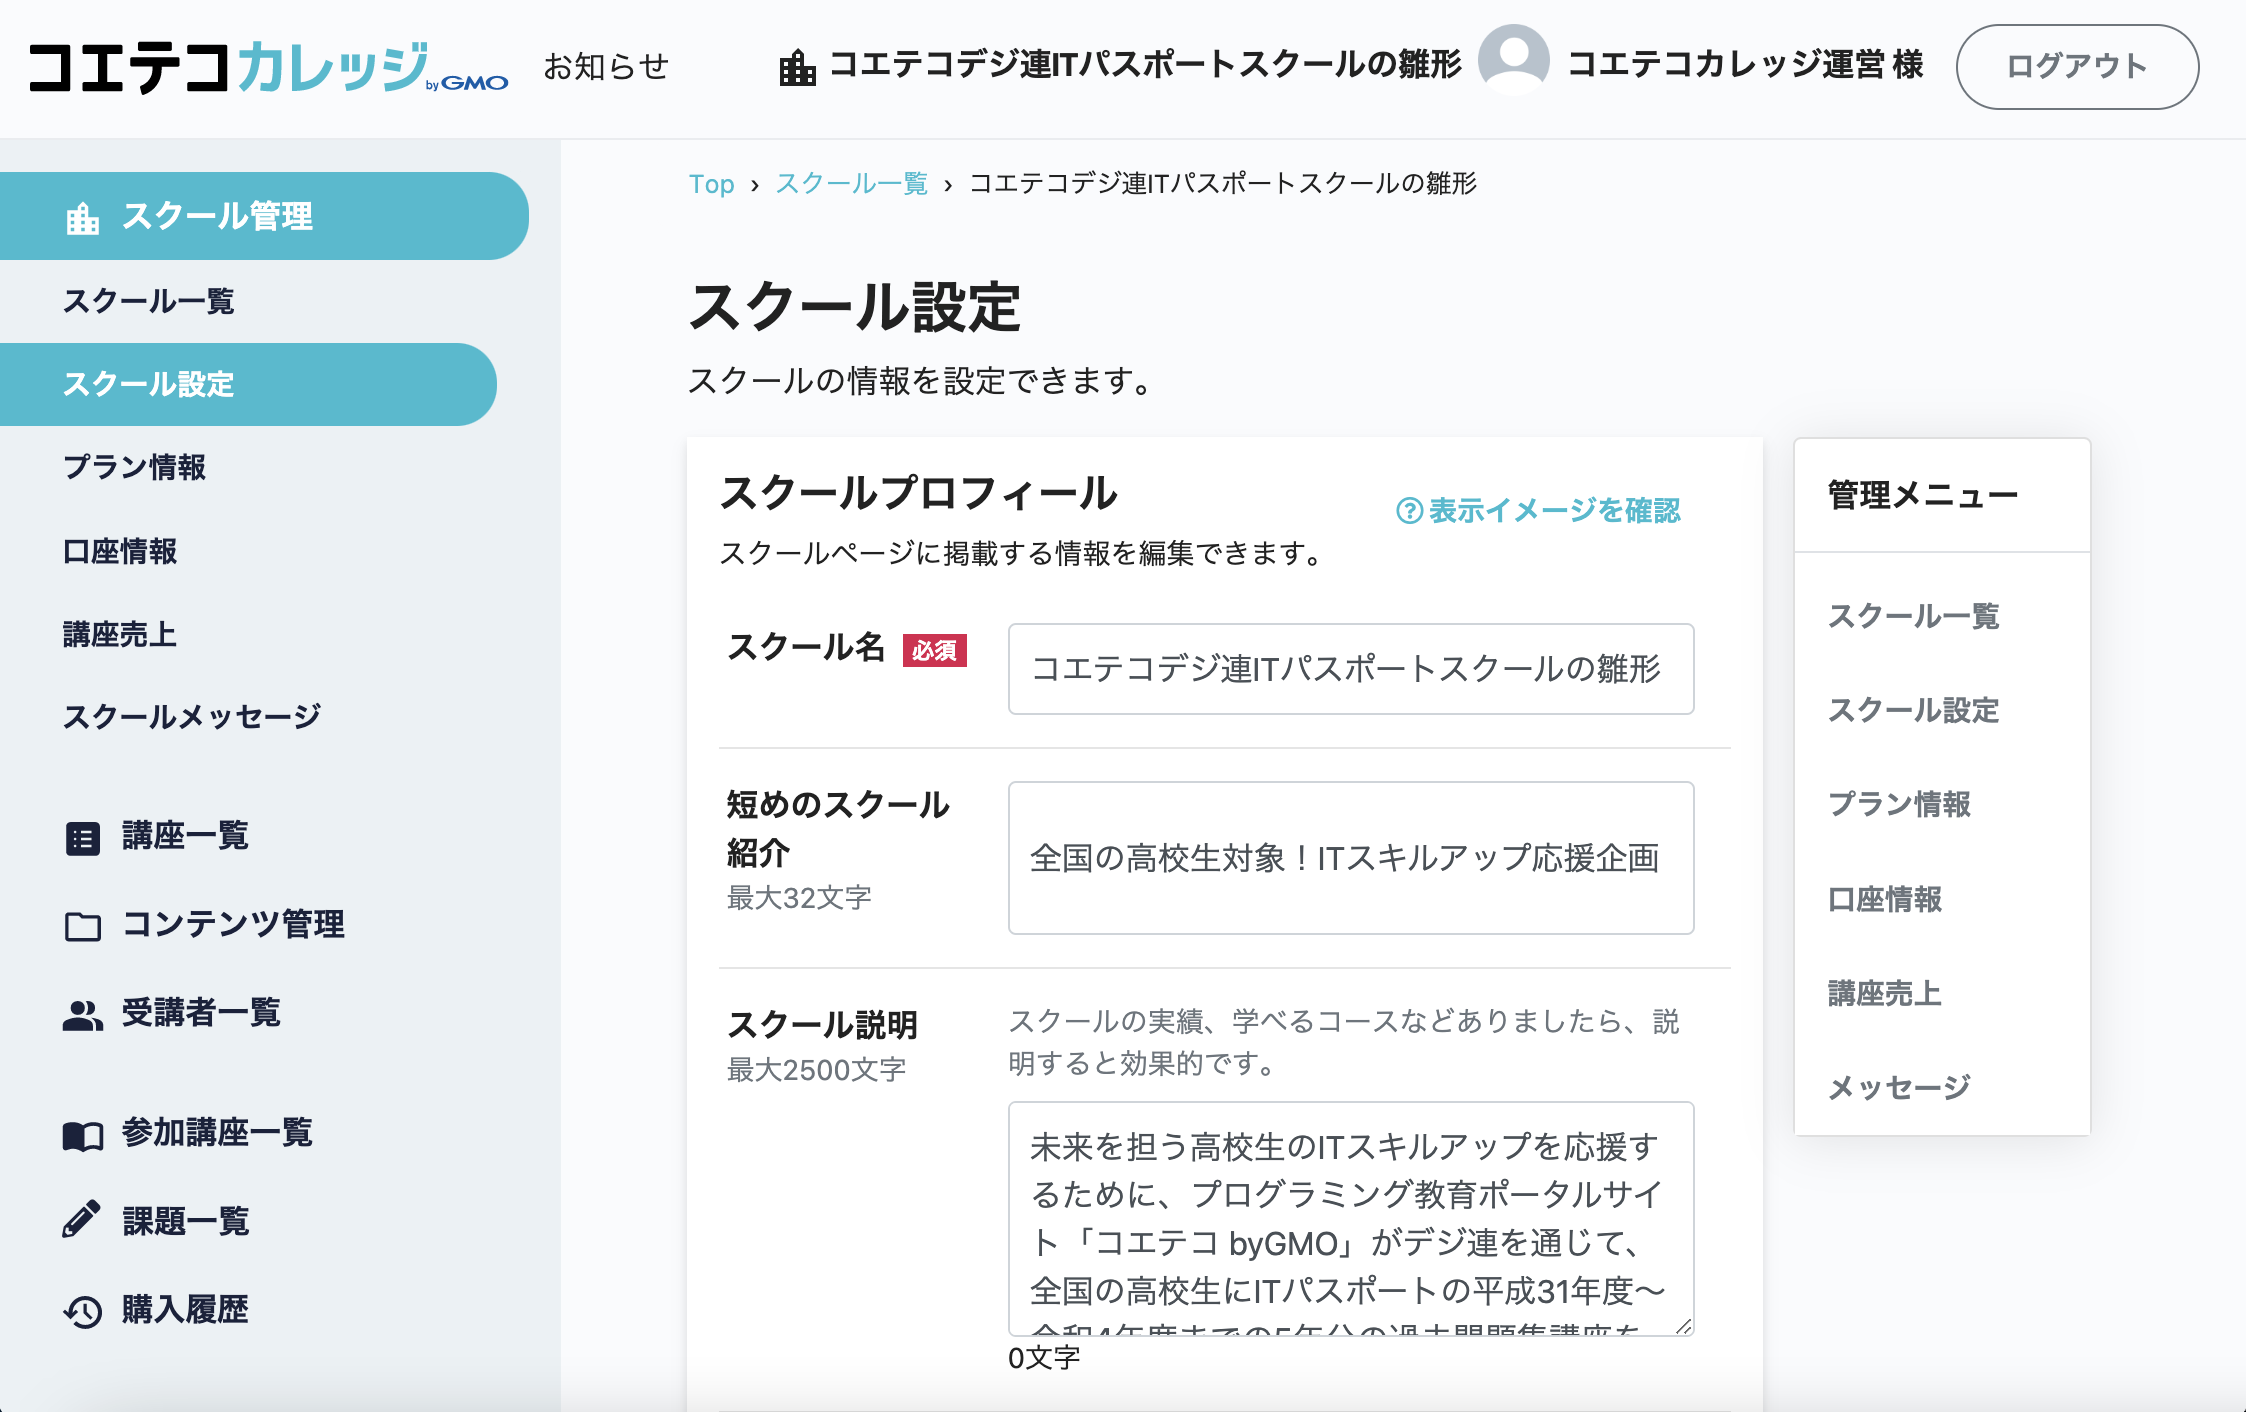Go to 参加講座一覧 in sidebar
Image resolution: width=2246 pixels, height=1412 pixels.
(x=217, y=1133)
